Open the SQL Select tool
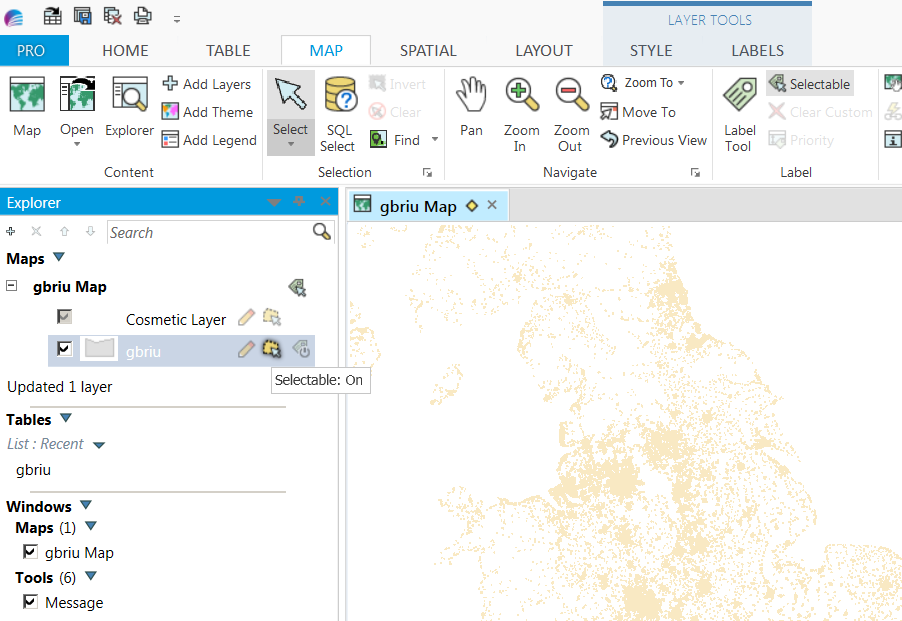This screenshot has height=621, width=902. click(x=338, y=110)
